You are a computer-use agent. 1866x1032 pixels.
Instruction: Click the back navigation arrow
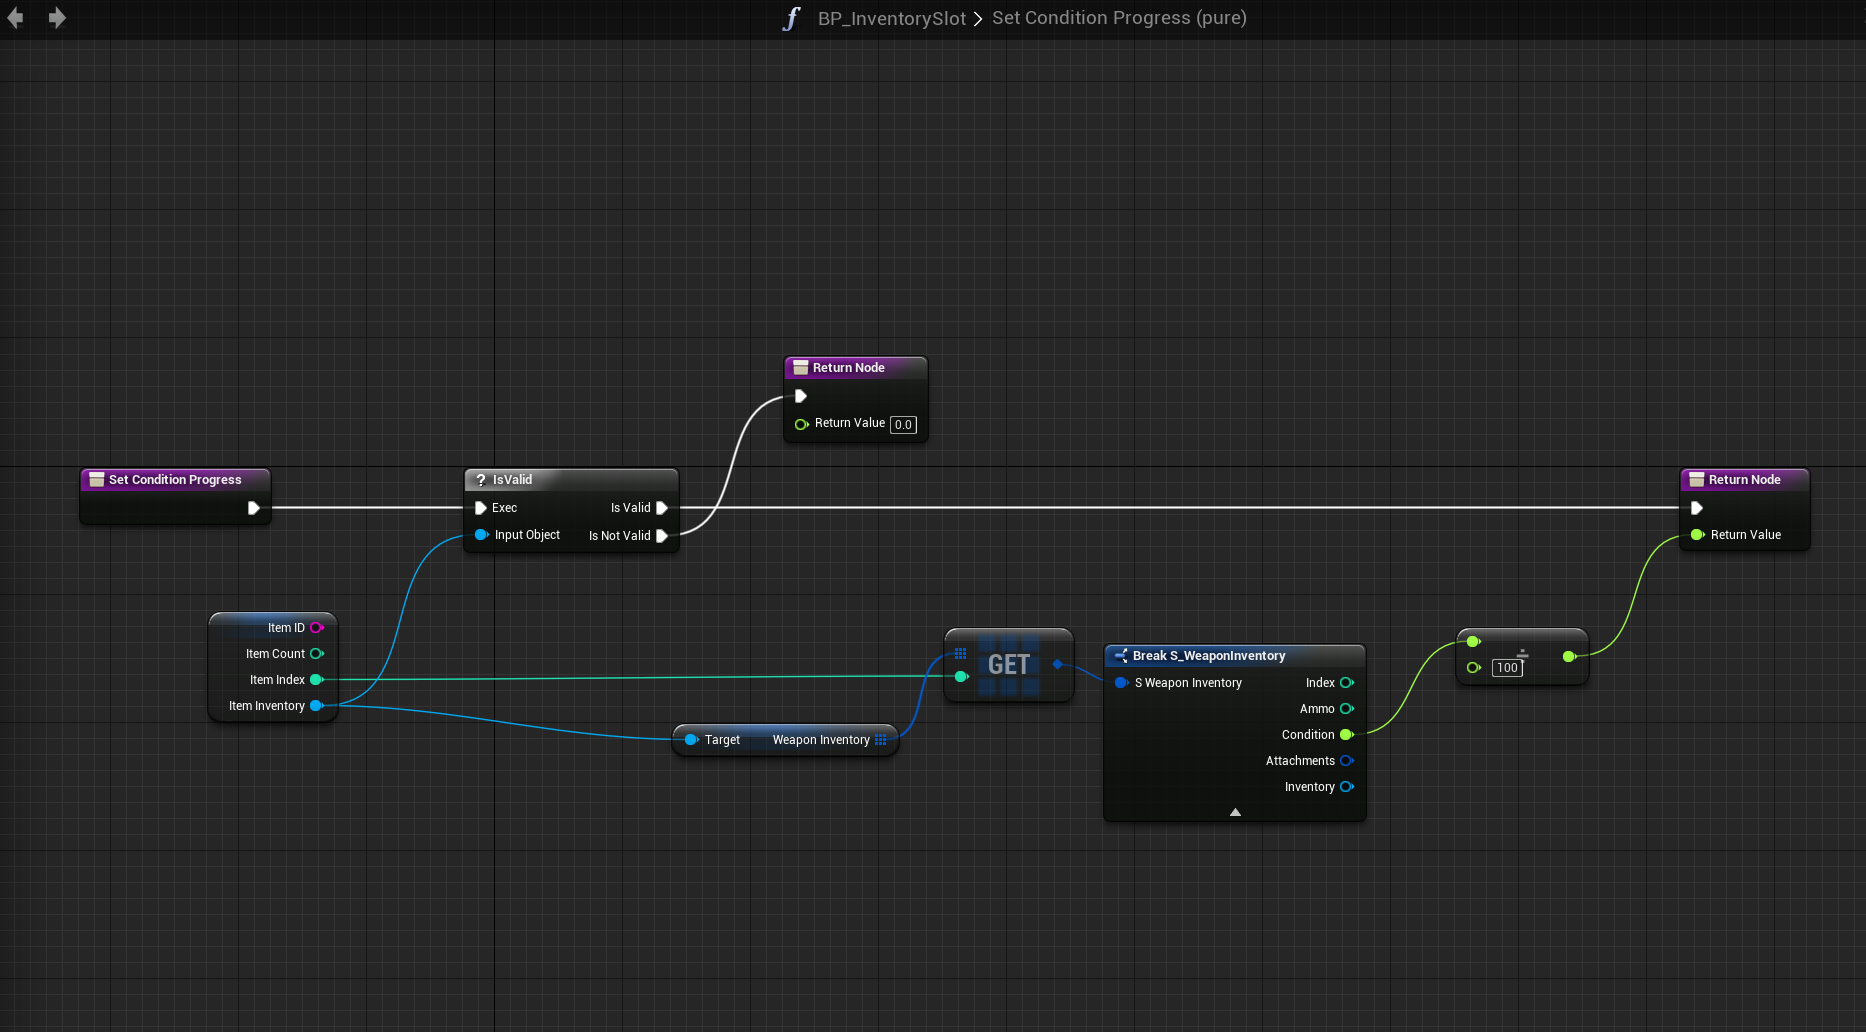click(15, 18)
